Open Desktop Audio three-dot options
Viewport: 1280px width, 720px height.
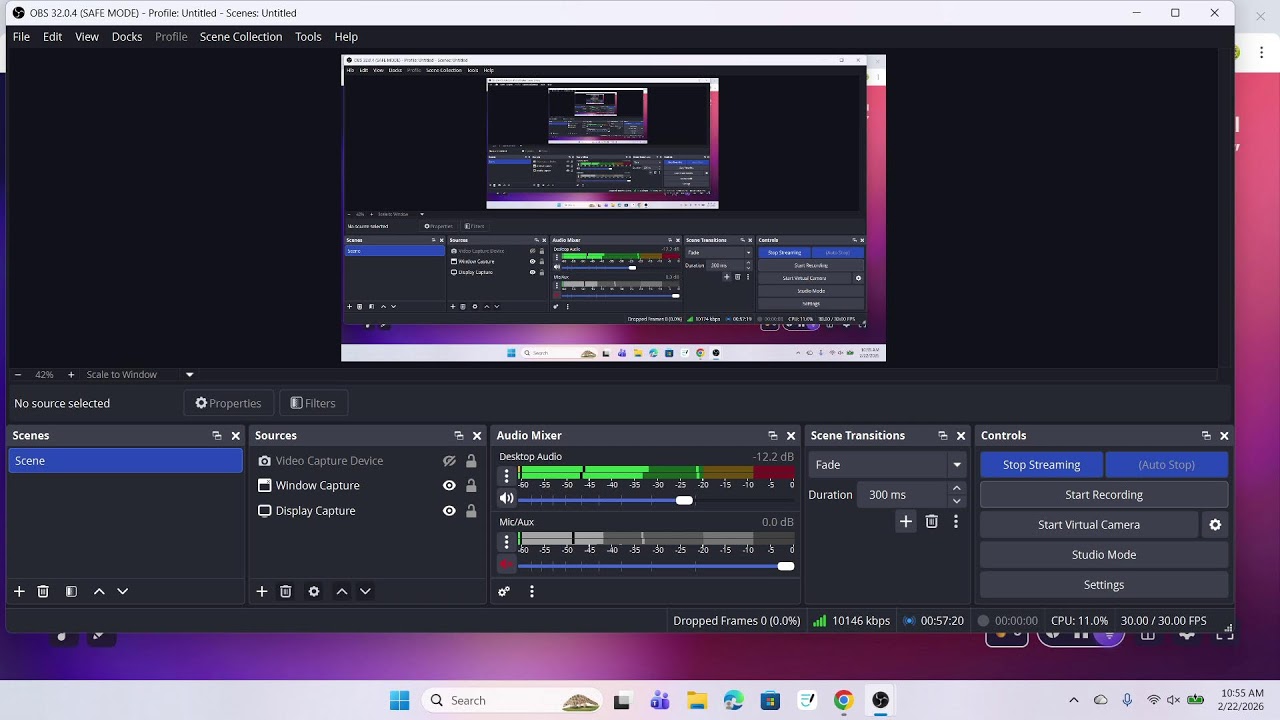507,476
